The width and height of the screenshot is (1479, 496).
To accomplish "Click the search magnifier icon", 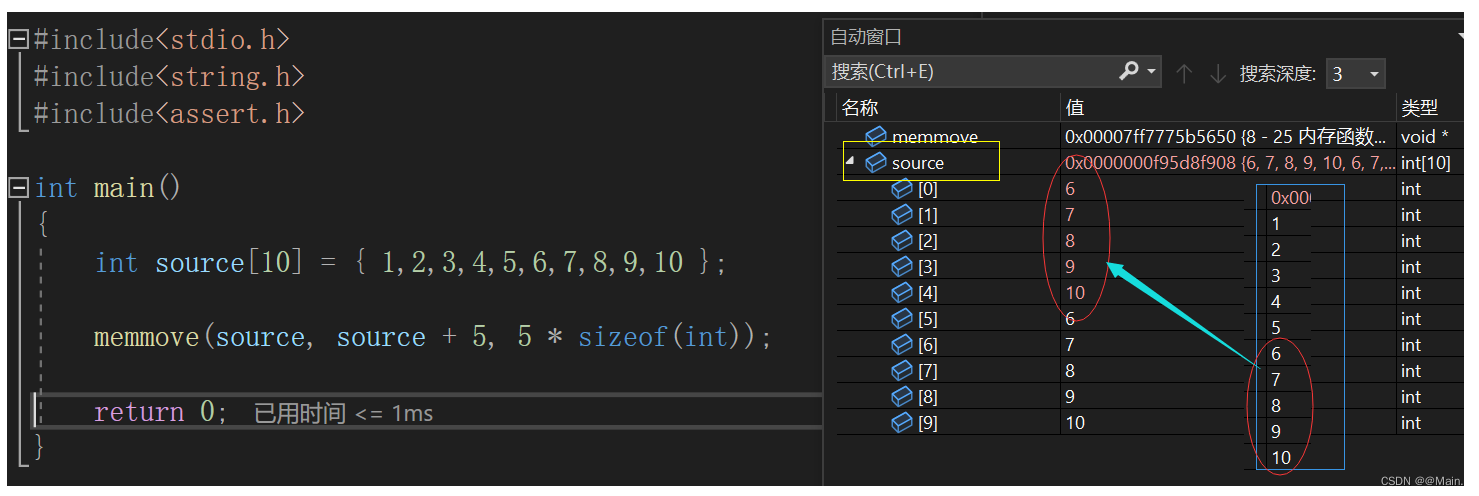I will pyautogui.click(x=1129, y=71).
